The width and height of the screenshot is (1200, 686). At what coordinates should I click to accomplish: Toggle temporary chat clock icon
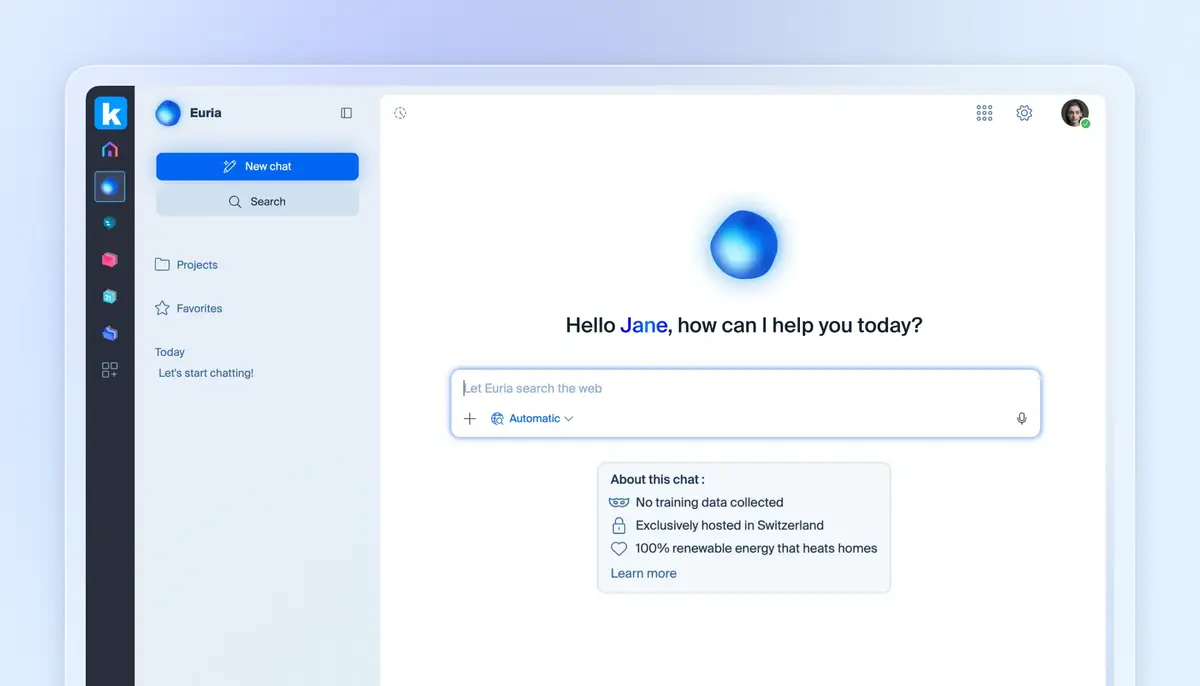(x=400, y=113)
